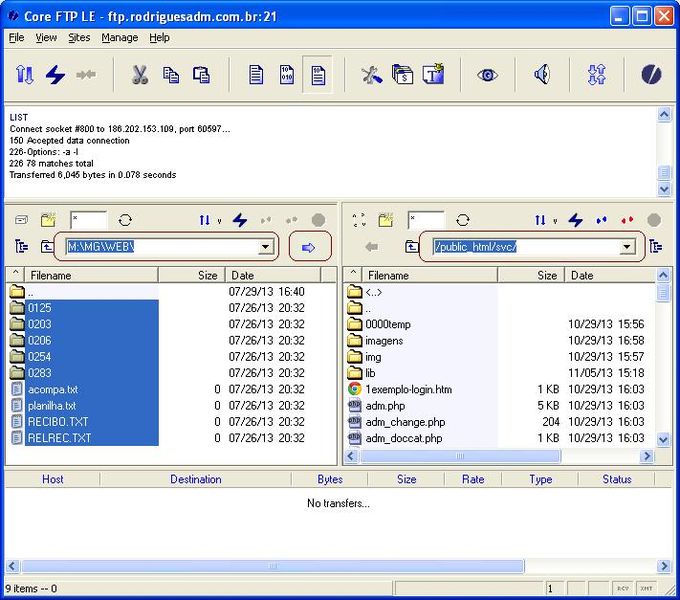Upload files with the blue right arrow
This screenshot has height=600, width=680.
[308, 247]
